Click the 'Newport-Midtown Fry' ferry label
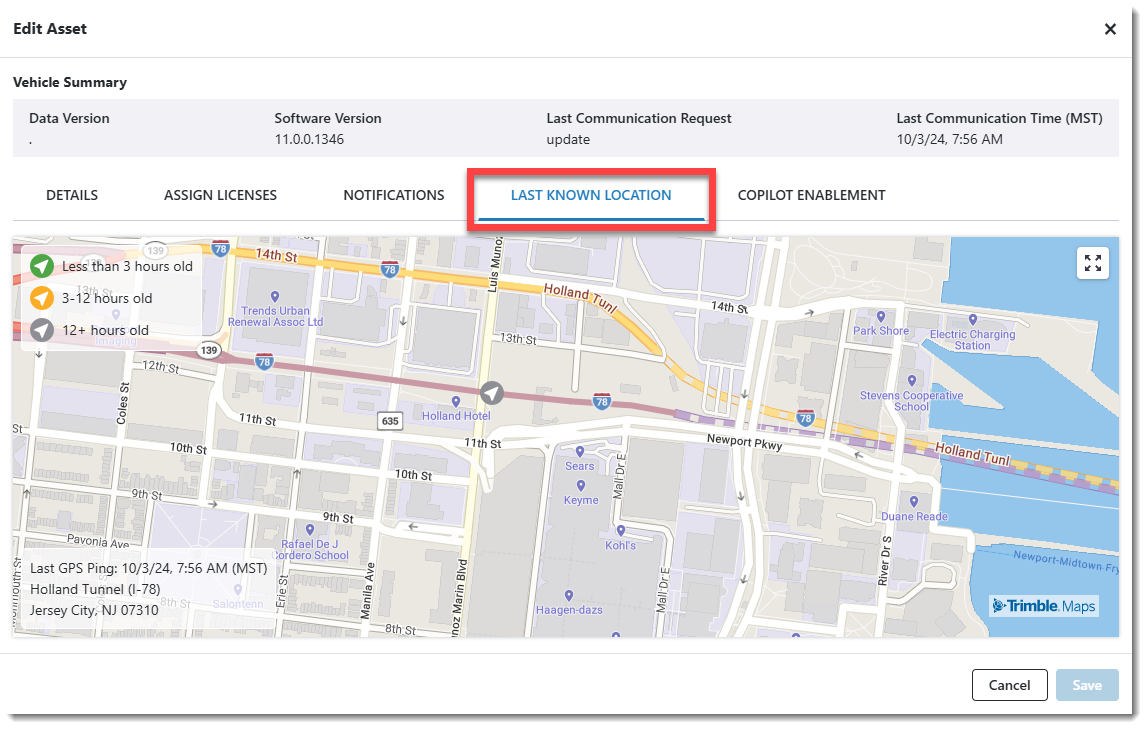Image resolution: width=1147 pixels, height=729 pixels. click(x=1066, y=562)
